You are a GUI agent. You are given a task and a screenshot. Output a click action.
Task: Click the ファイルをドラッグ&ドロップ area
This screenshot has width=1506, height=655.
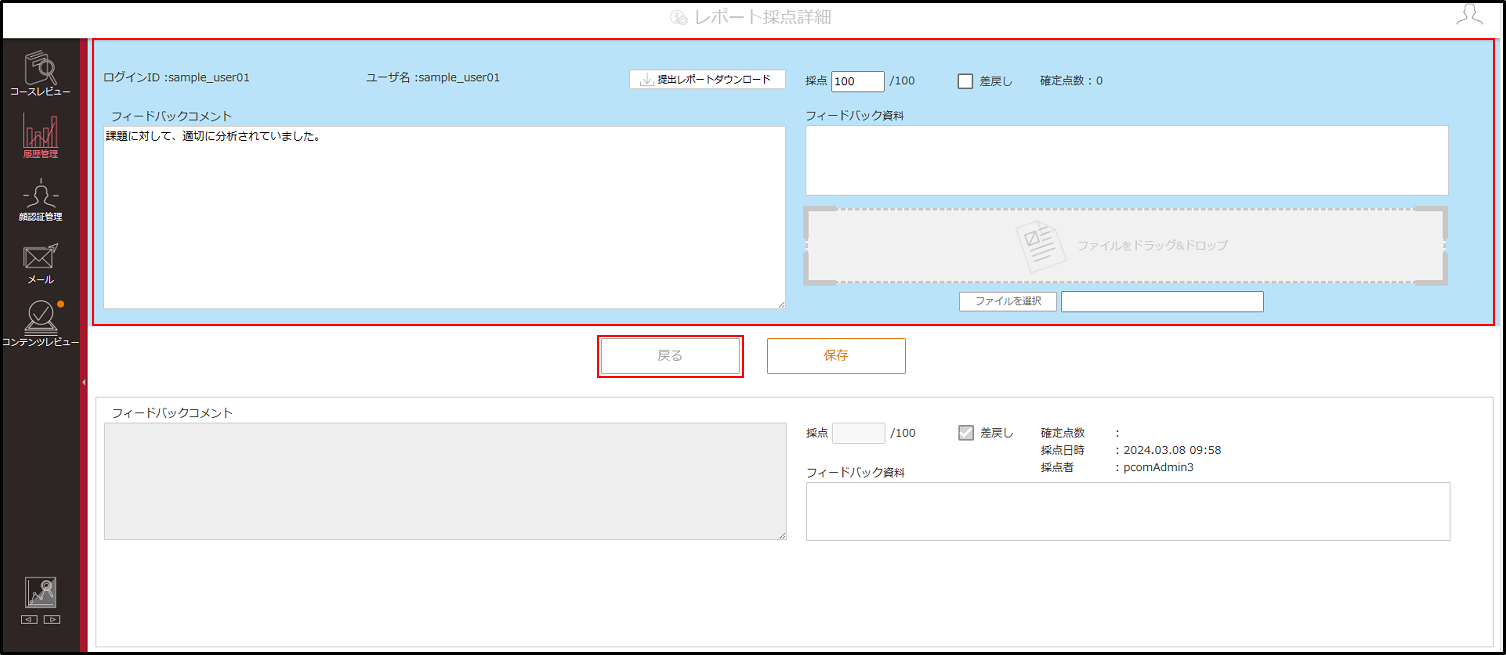1127,245
